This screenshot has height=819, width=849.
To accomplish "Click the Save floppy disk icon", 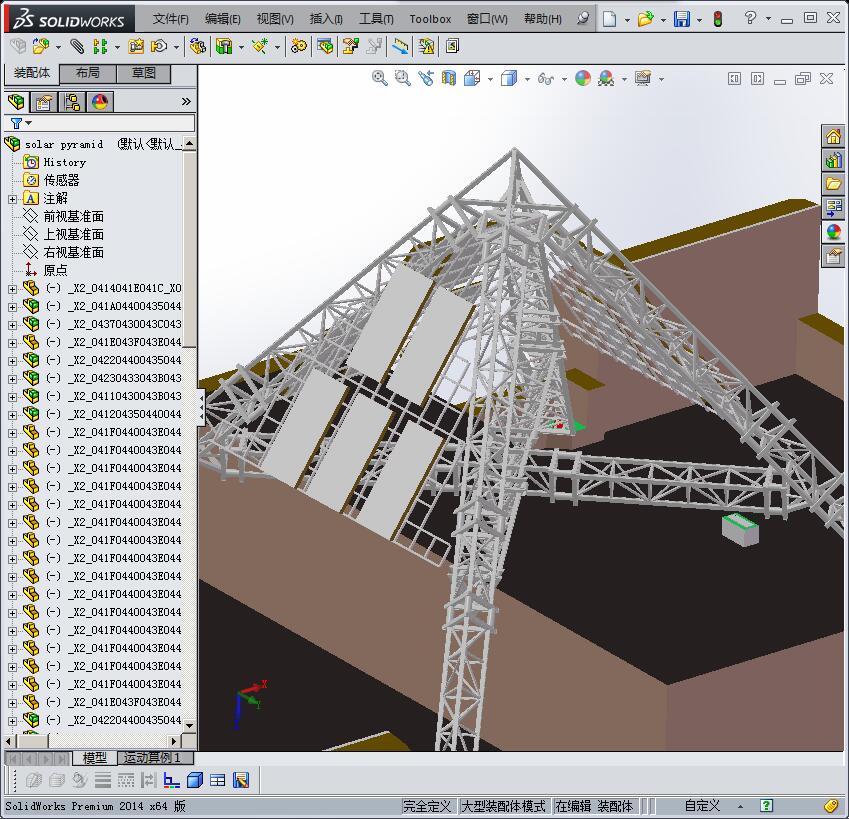I will [682, 19].
